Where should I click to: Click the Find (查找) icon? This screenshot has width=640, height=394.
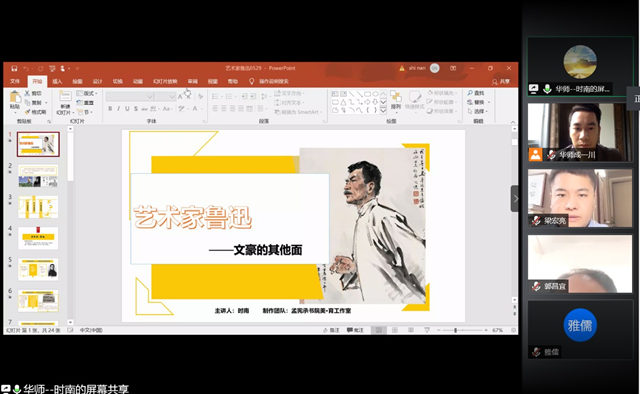click(x=476, y=93)
